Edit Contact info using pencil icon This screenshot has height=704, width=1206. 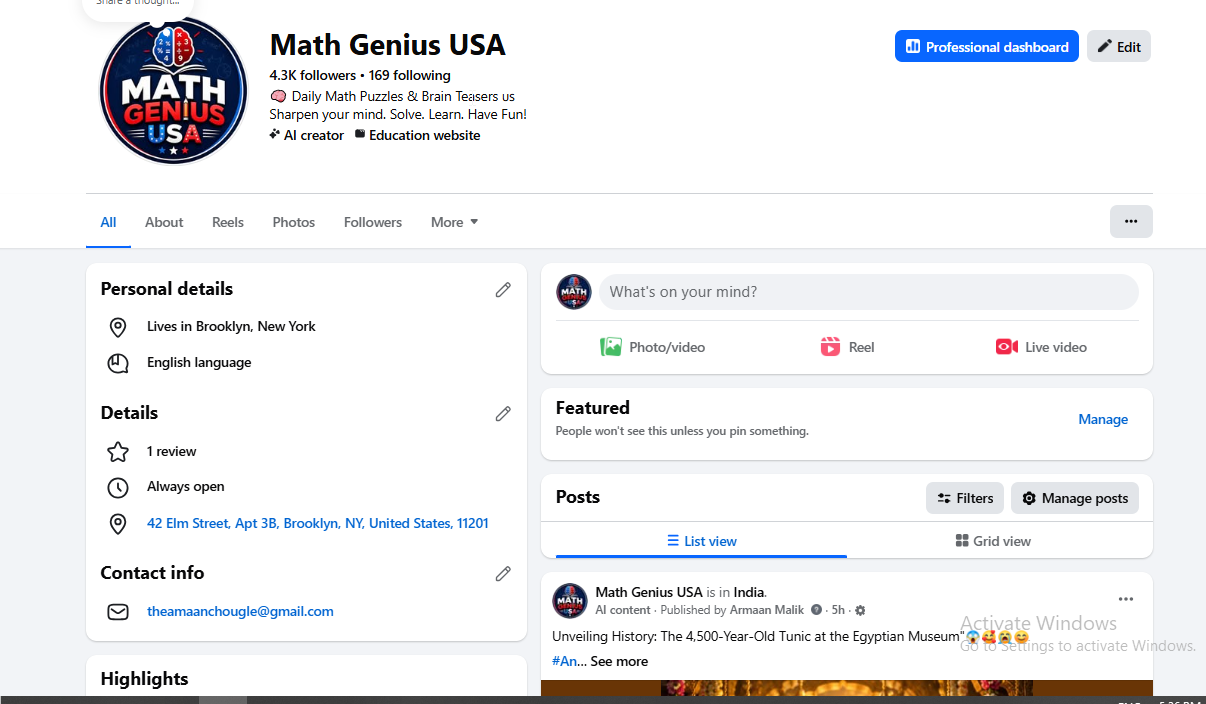tap(503, 573)
